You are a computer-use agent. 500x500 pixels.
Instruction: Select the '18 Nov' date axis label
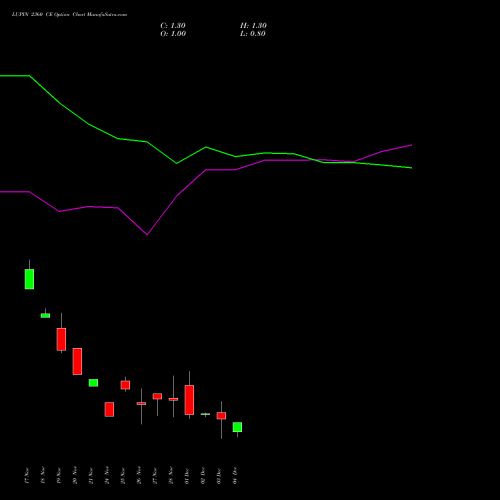tap(43, 475)
